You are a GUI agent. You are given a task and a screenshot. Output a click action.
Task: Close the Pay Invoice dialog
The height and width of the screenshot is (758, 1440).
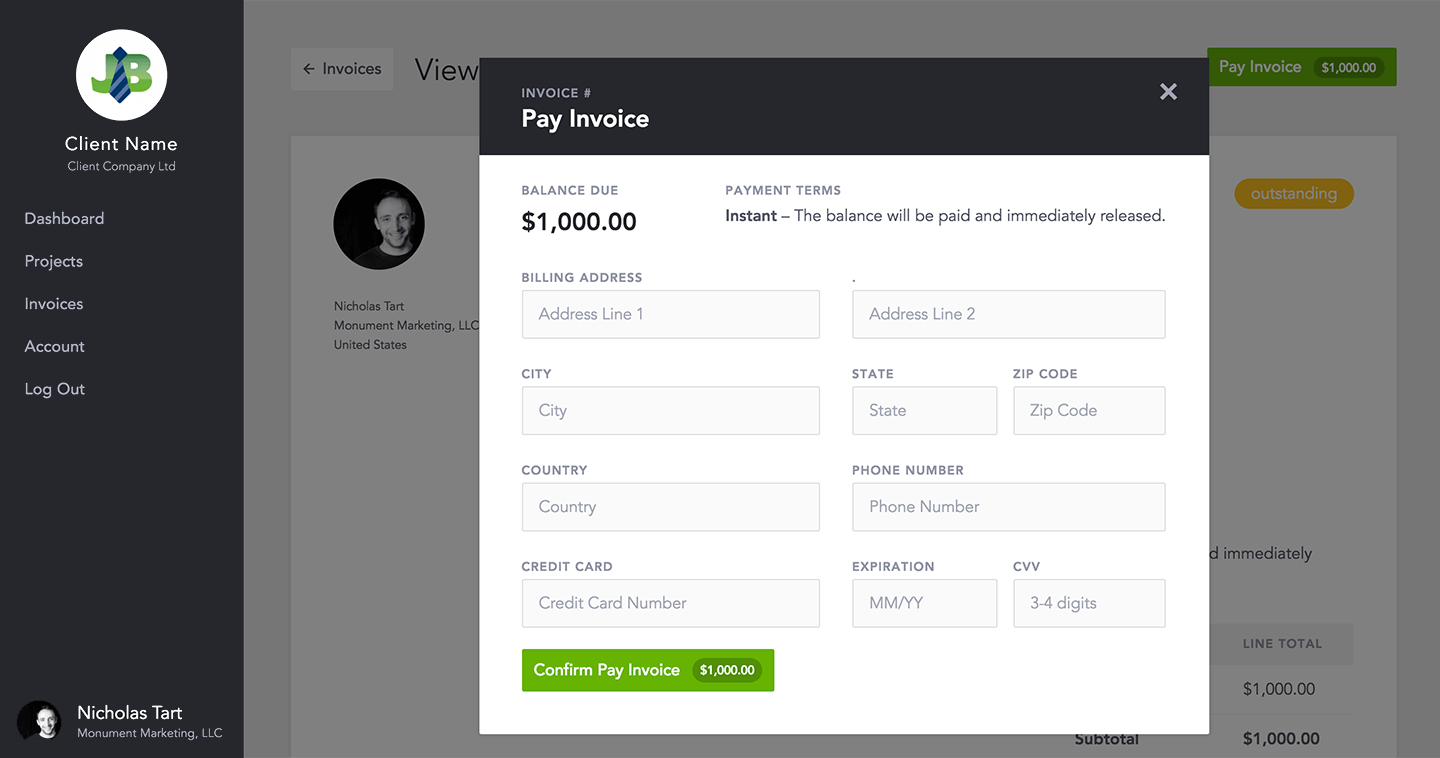[1168, 92]
